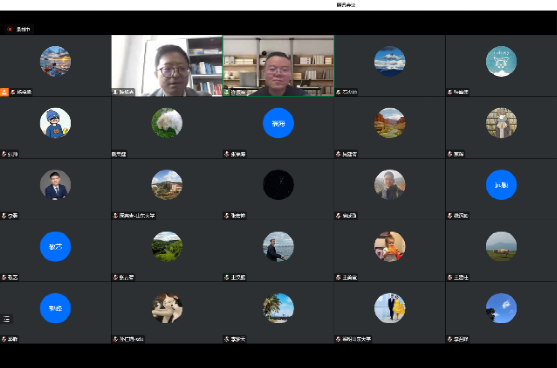
Task: Select the green-bordered active speaker video
Action: [278, 65]
